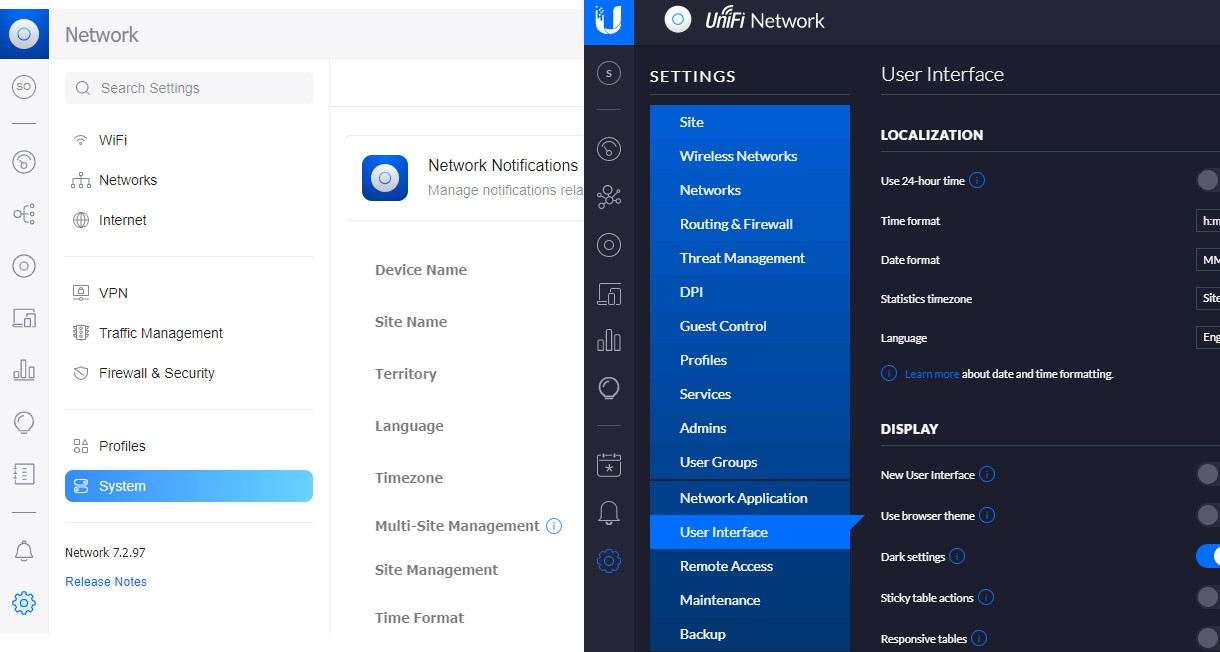Click info icon next to Use 24-hour time
Screen dimensions: 1220x652
(x=977, y=181)
